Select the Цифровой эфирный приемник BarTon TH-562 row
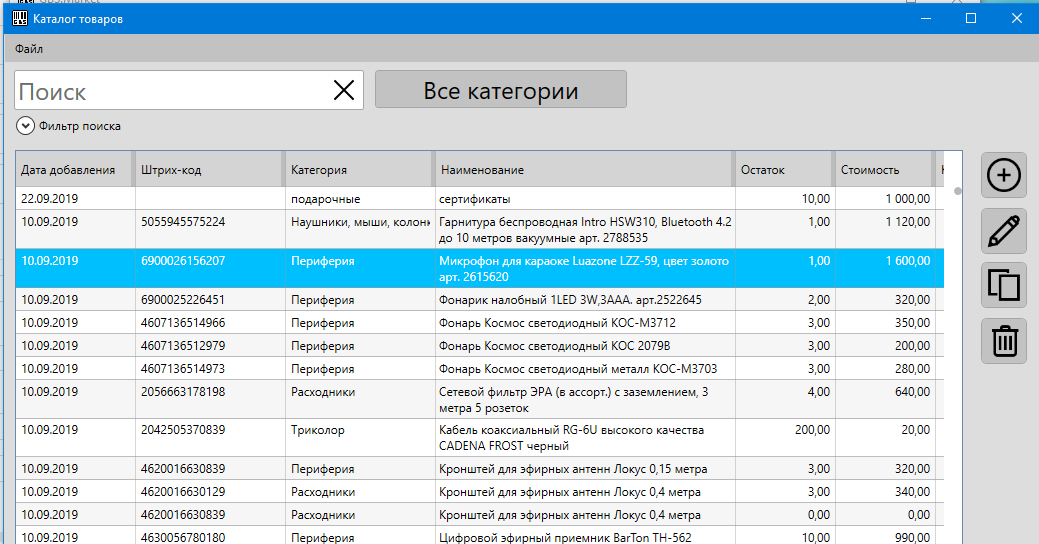The height and width of the screenshot is (544, 1039). coord(480,535)
